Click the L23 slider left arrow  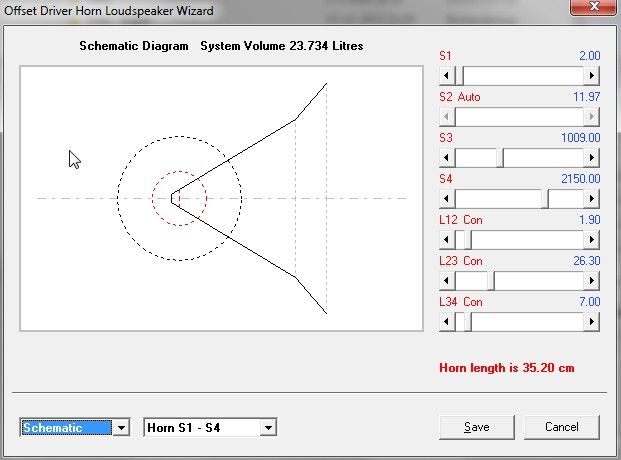tap(447, 281)
